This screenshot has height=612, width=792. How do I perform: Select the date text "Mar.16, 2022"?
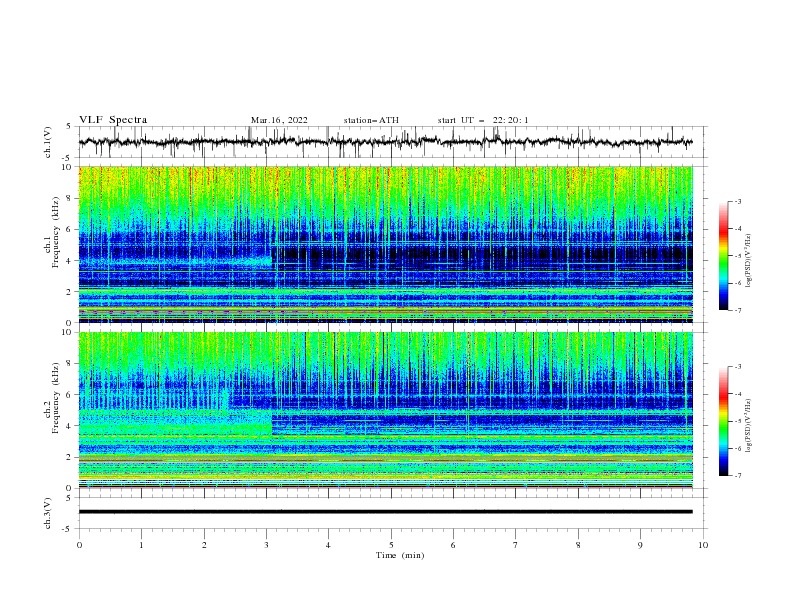tap(279, 120)
